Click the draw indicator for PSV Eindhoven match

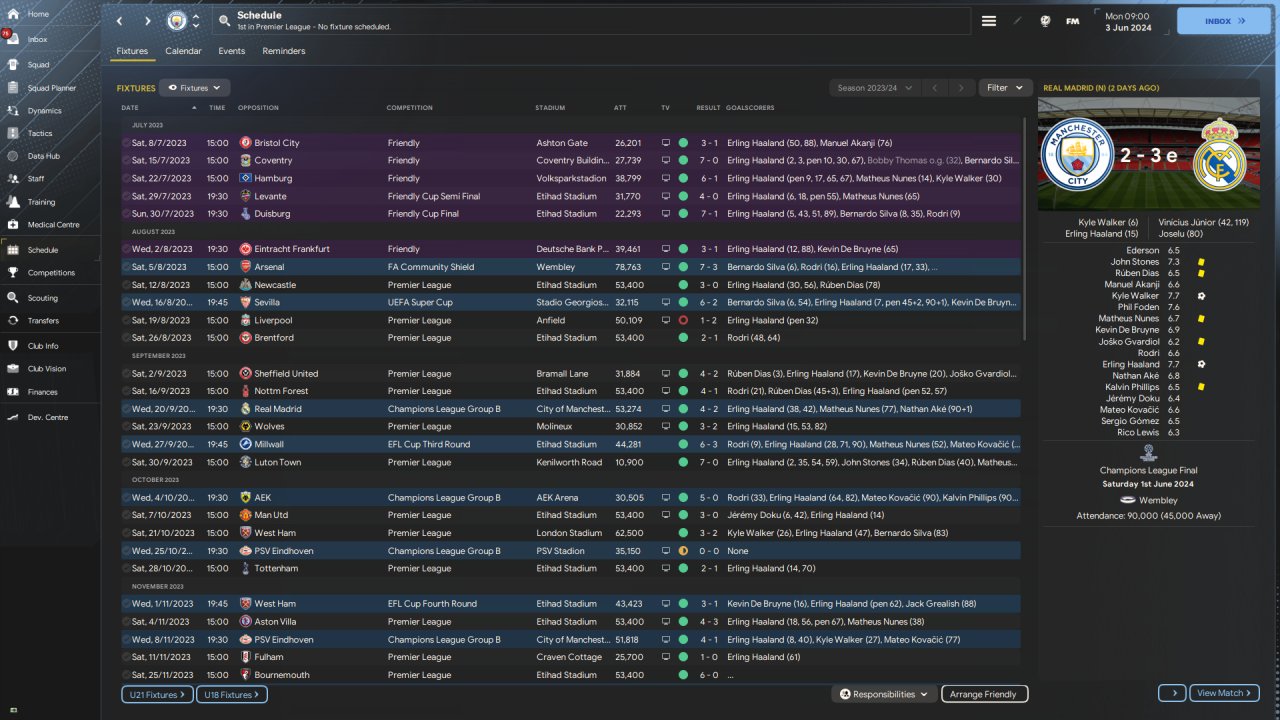point(683,551)
